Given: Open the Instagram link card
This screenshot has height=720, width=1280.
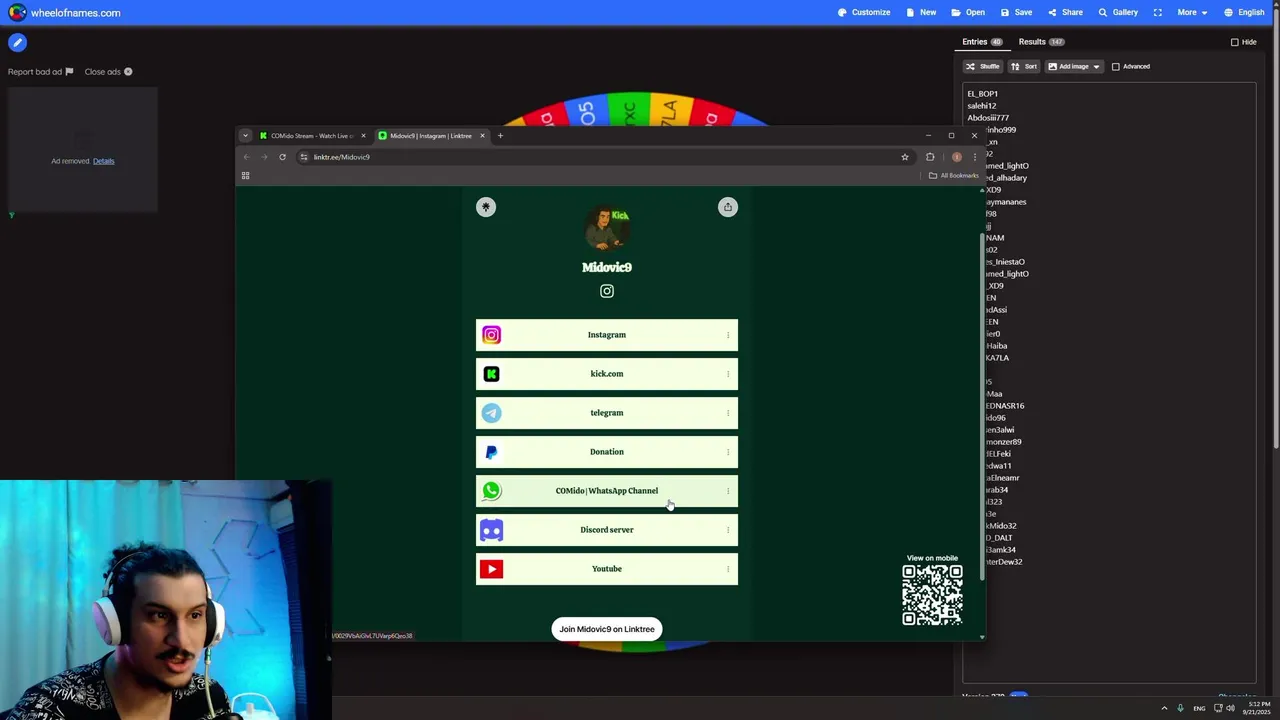Looking at the screenshot, I should [607, 335].
